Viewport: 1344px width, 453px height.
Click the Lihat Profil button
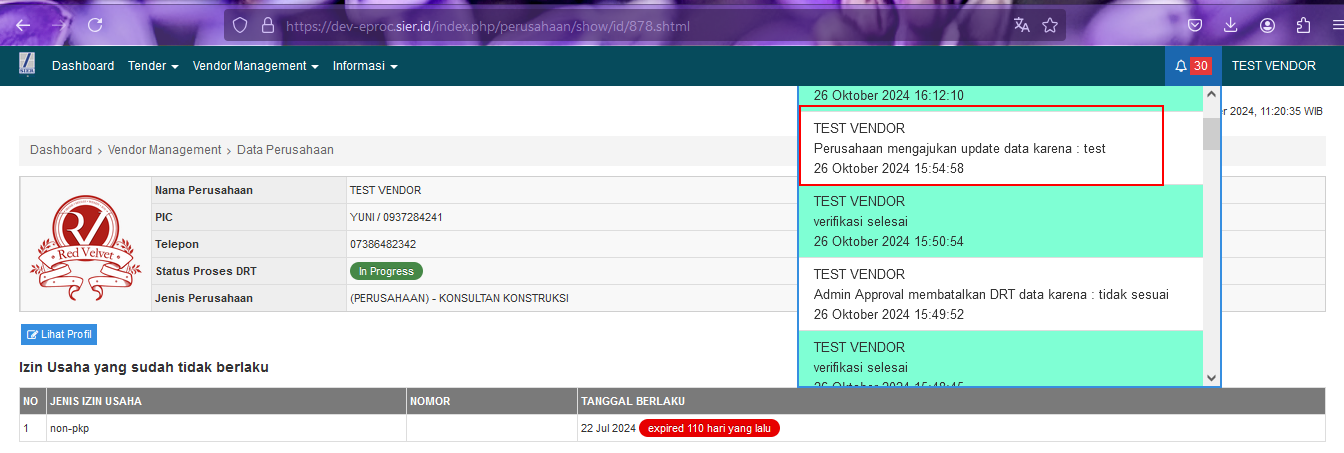pos(59,335)
